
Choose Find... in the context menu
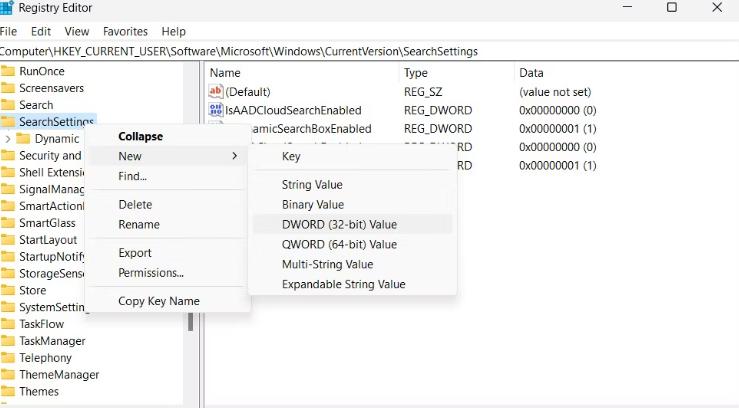click(167, 176)
